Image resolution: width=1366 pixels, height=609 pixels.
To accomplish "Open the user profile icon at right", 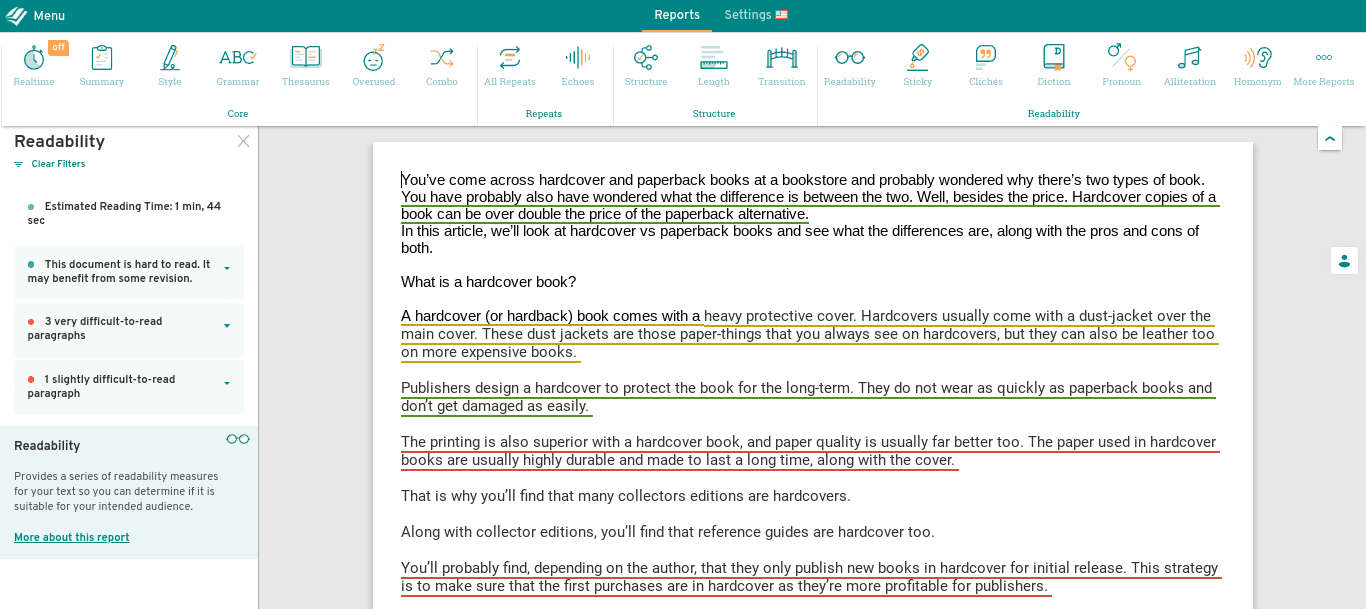I will coord(1344,261).
